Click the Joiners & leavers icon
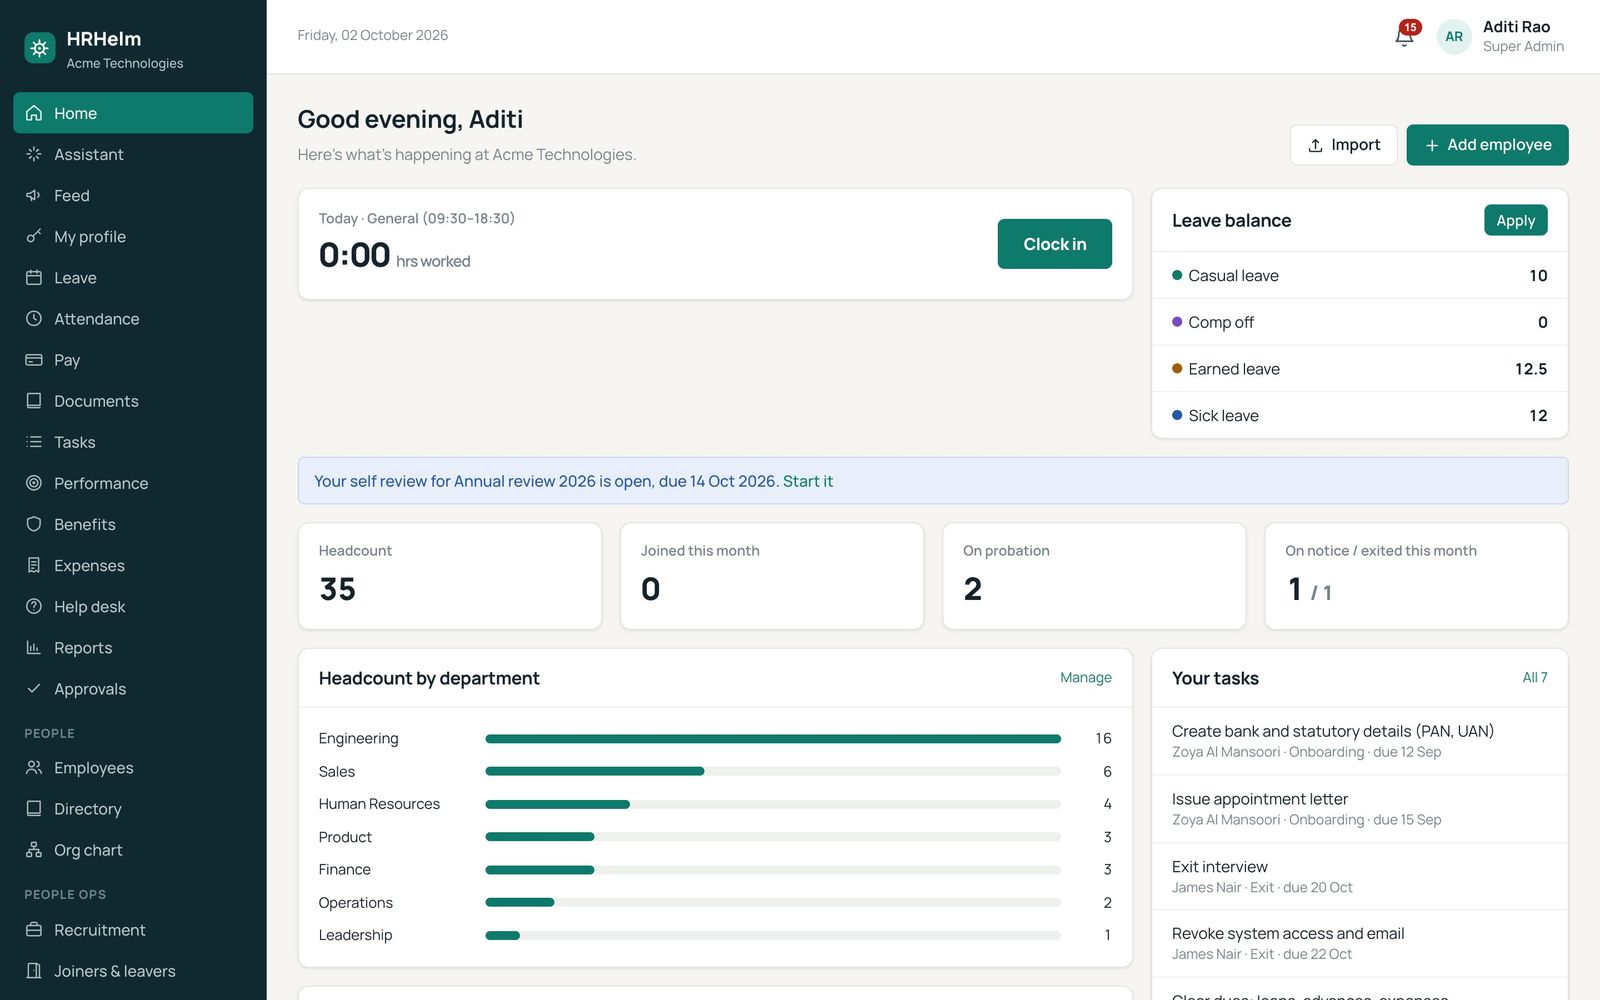 (x=34, y=970)
